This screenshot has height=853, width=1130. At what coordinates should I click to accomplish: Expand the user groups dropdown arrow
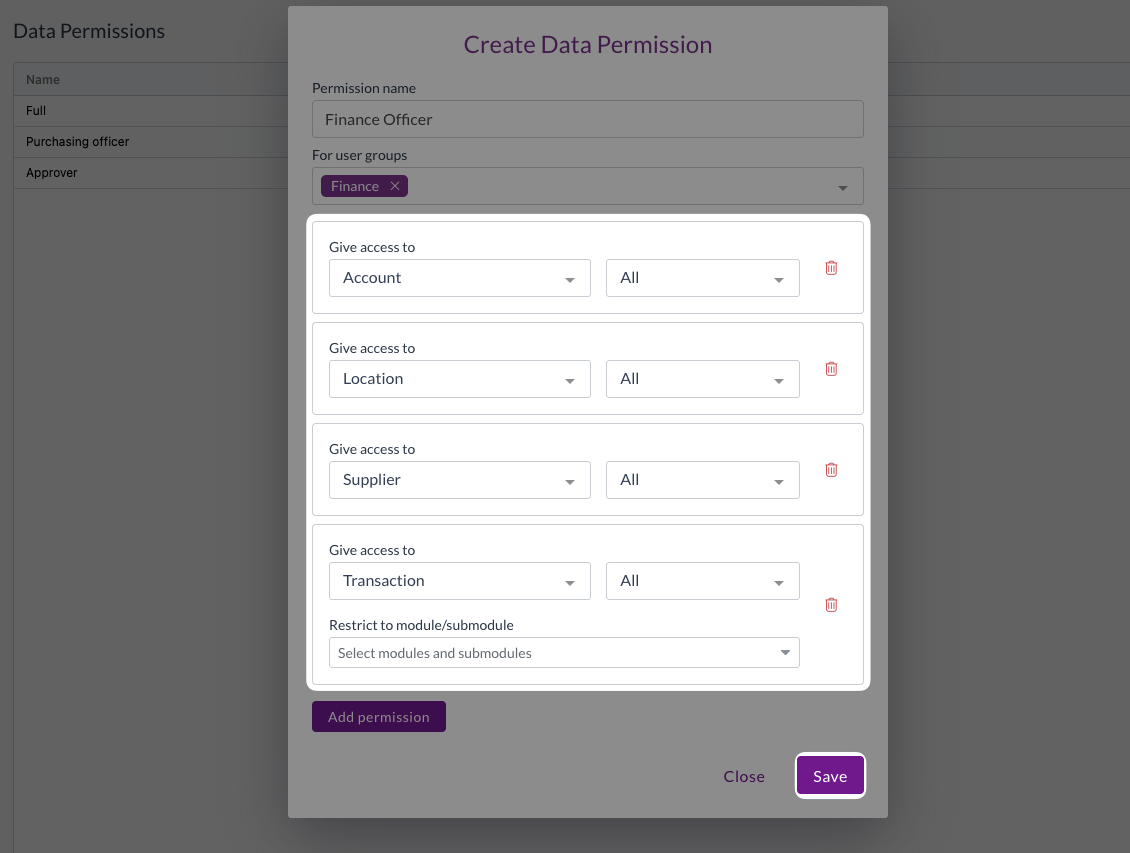(843, 187)
